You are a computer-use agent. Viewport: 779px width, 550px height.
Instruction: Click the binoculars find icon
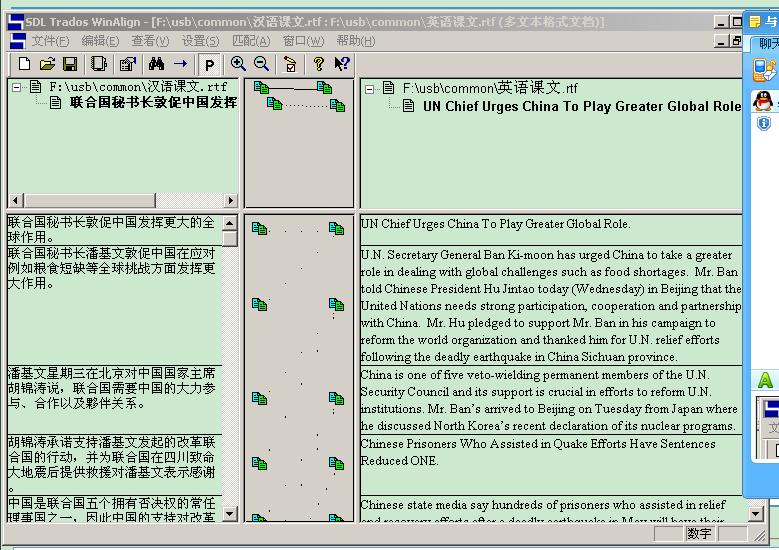tap(156, 64)
